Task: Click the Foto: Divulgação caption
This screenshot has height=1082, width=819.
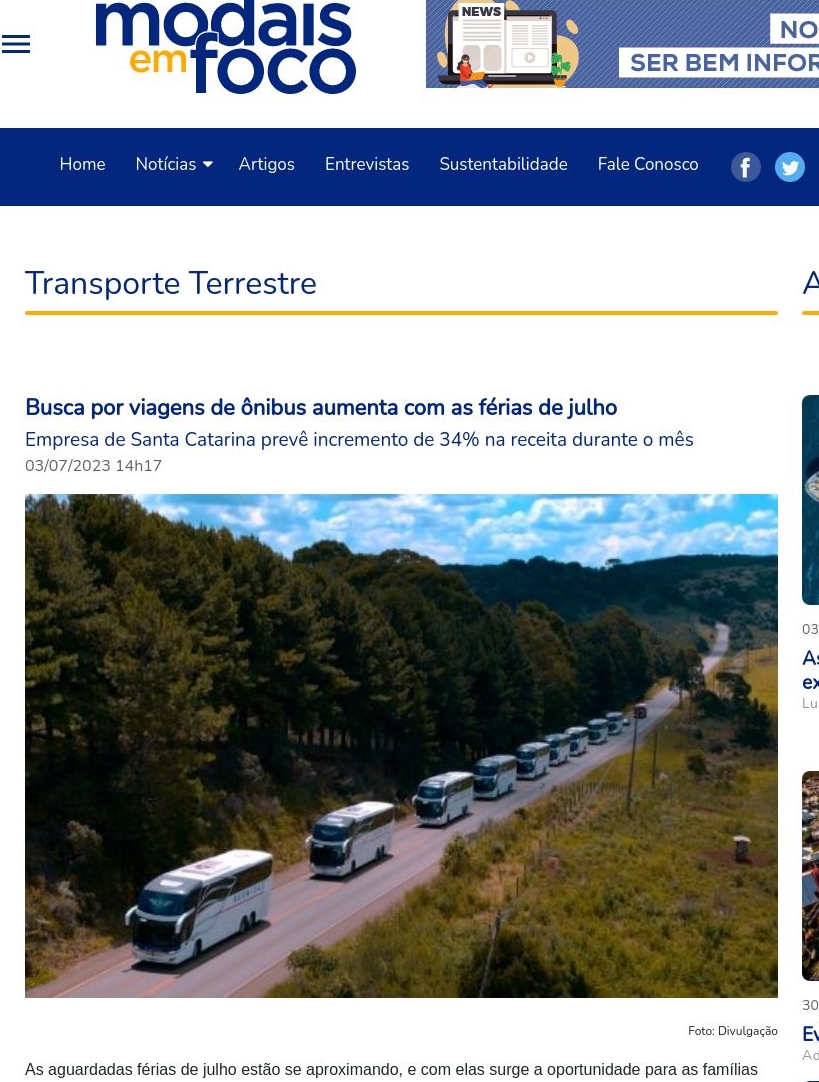Action: tap(732, 1031)
